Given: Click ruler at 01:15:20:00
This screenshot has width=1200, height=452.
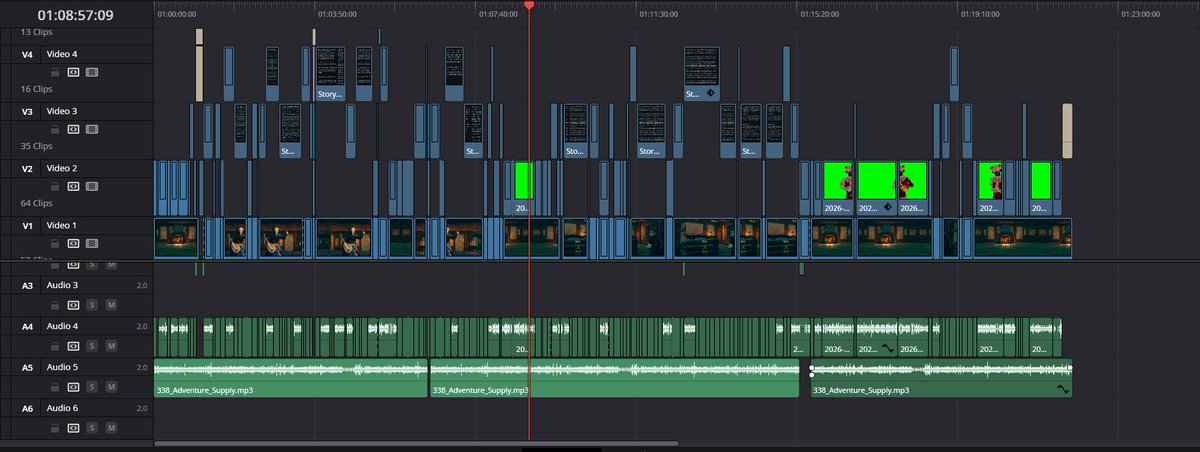Looking at the screenshot, I should [x=819, y=14].
